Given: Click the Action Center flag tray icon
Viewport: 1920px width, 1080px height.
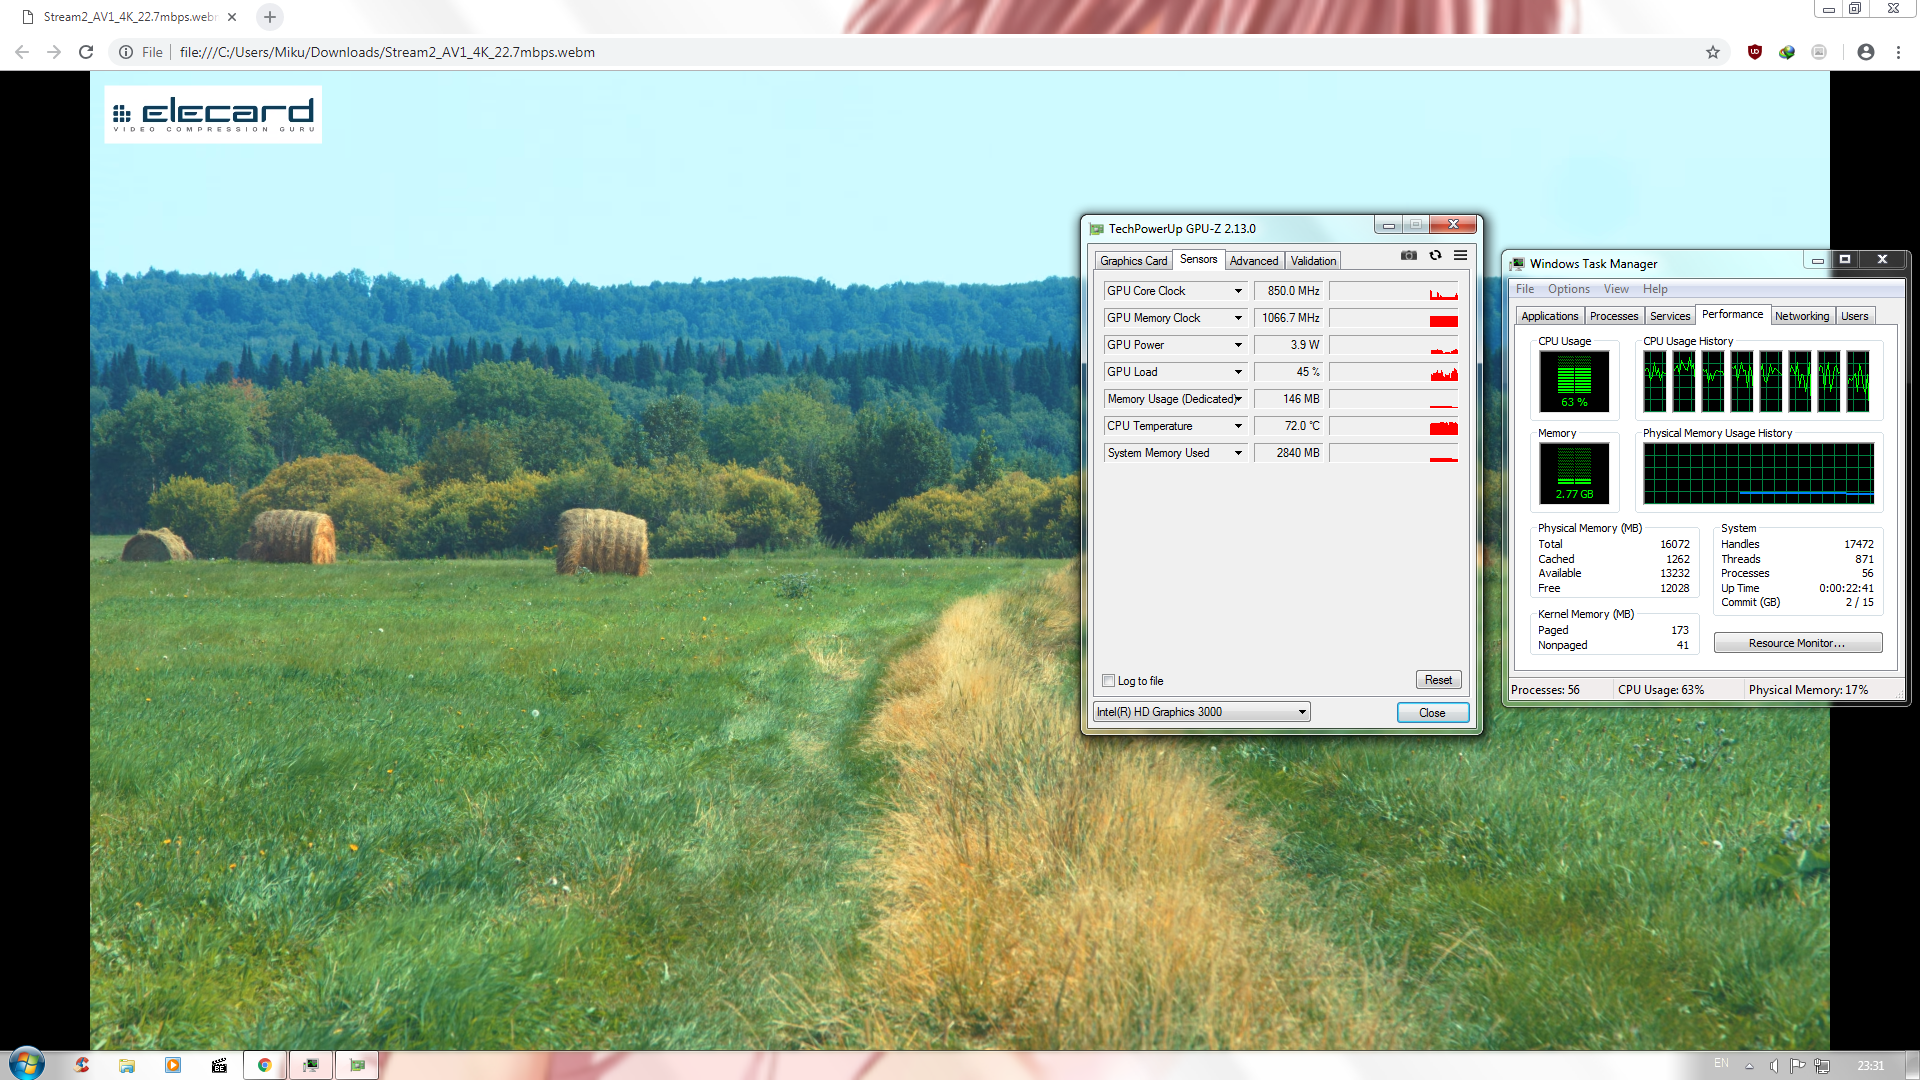Looking at the screenshot, I should click(1797, 1065).
